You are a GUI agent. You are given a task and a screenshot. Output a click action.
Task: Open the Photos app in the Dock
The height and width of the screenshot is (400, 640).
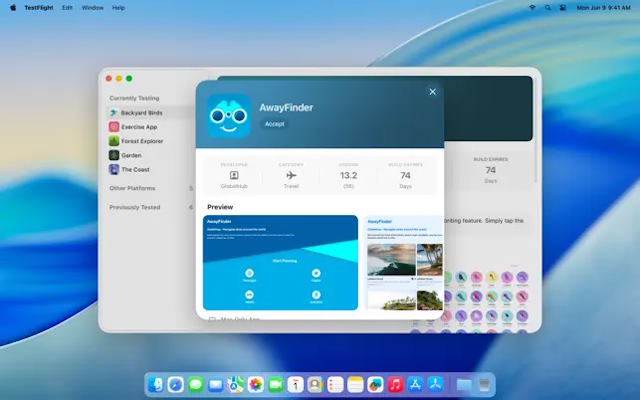pyautogui.click(x=256, y=384)
